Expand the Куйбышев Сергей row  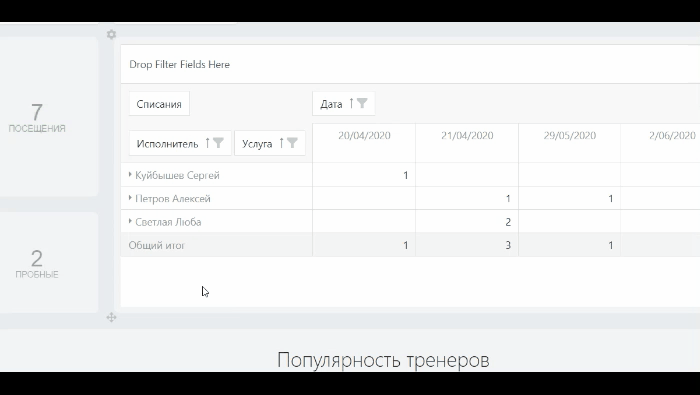(130, 175)
